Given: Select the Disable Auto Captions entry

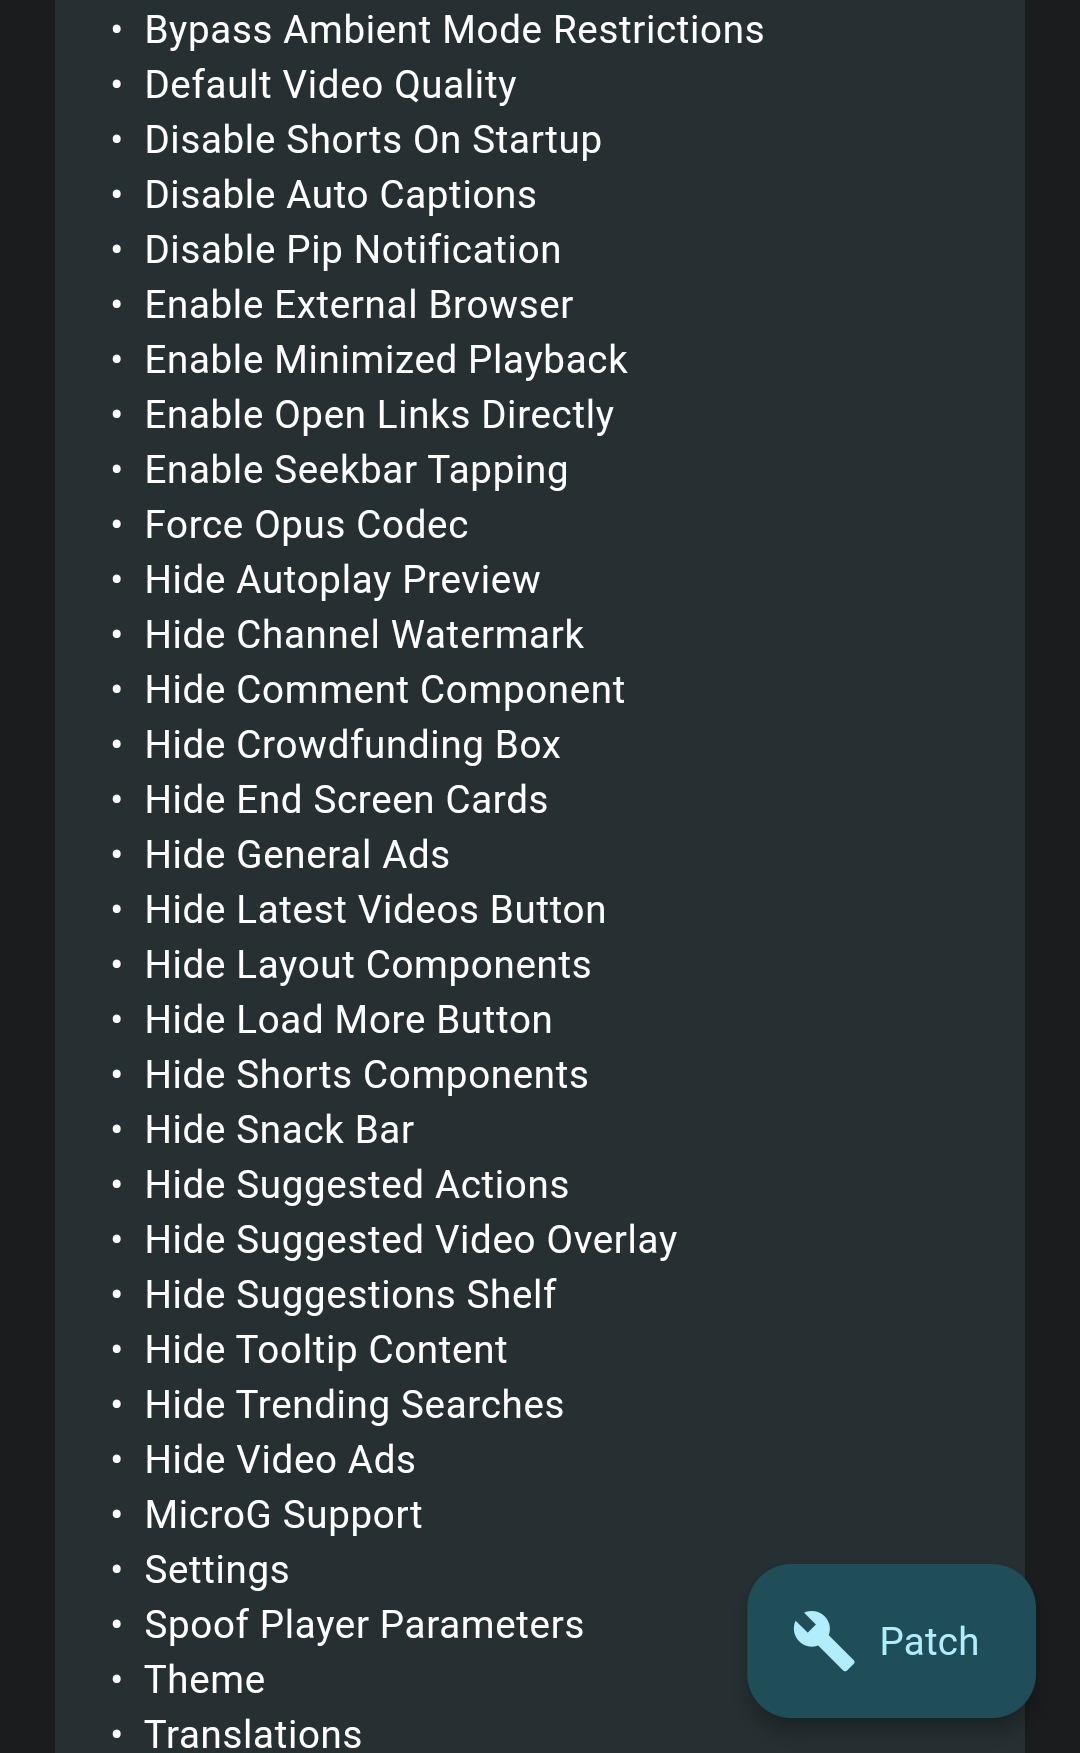Looking at the screenshot, I should pos(340,195).
